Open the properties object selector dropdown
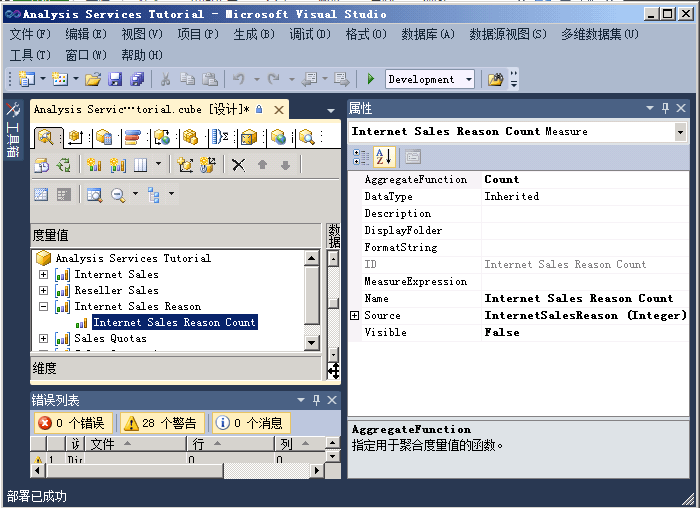This screenshot has height=508, width=700. pos(680,131)
